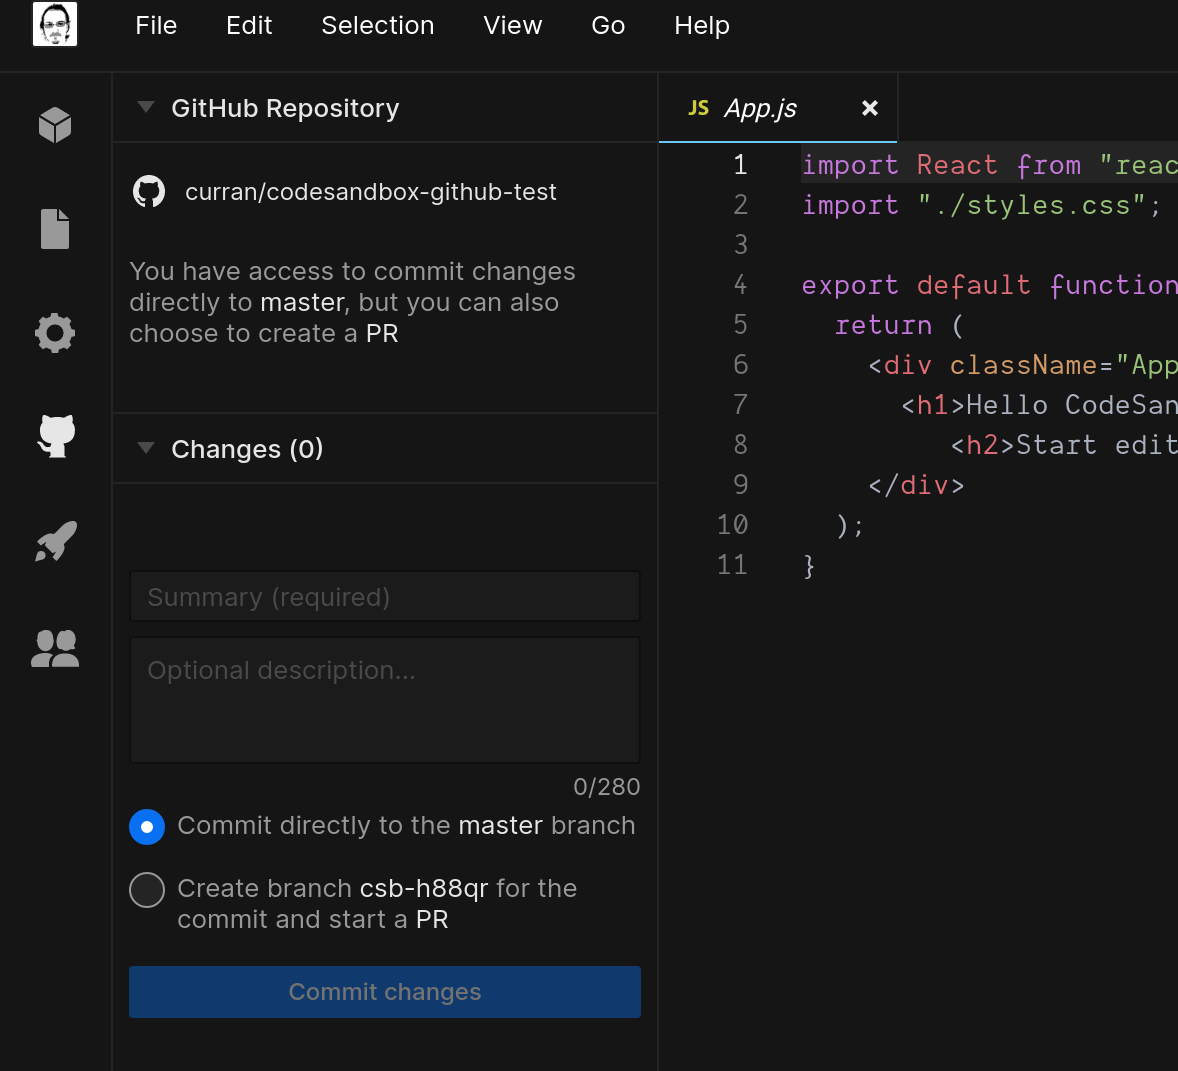Open the user avatar menu top-left
The width and height of the screenshot is (1178, 1071).
[x=54, y=24]
